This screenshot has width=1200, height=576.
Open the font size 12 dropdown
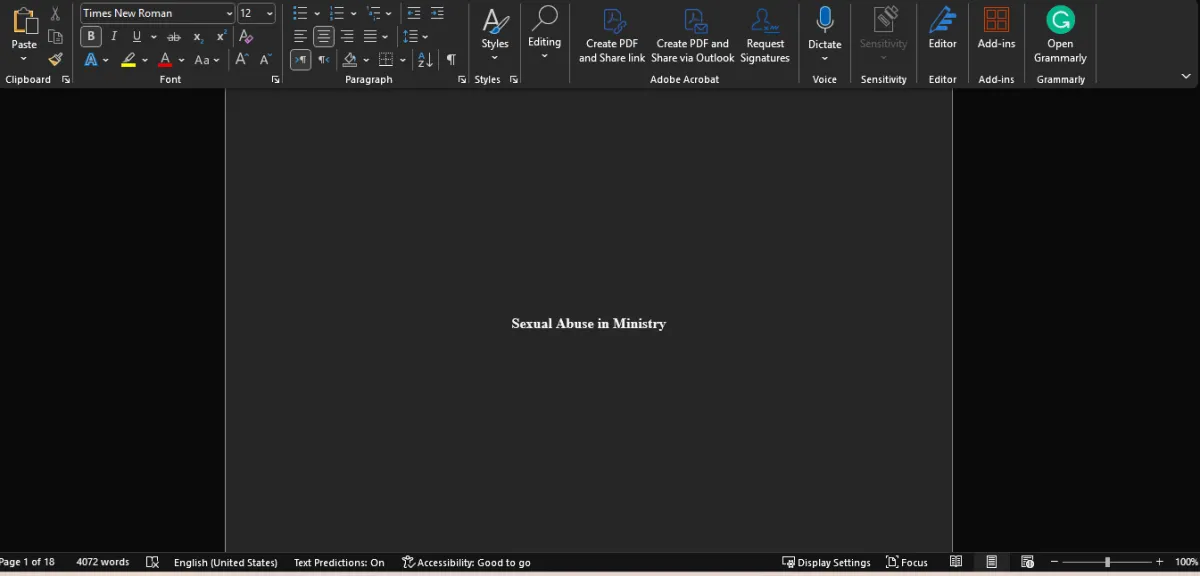click(x=270, y=13)
